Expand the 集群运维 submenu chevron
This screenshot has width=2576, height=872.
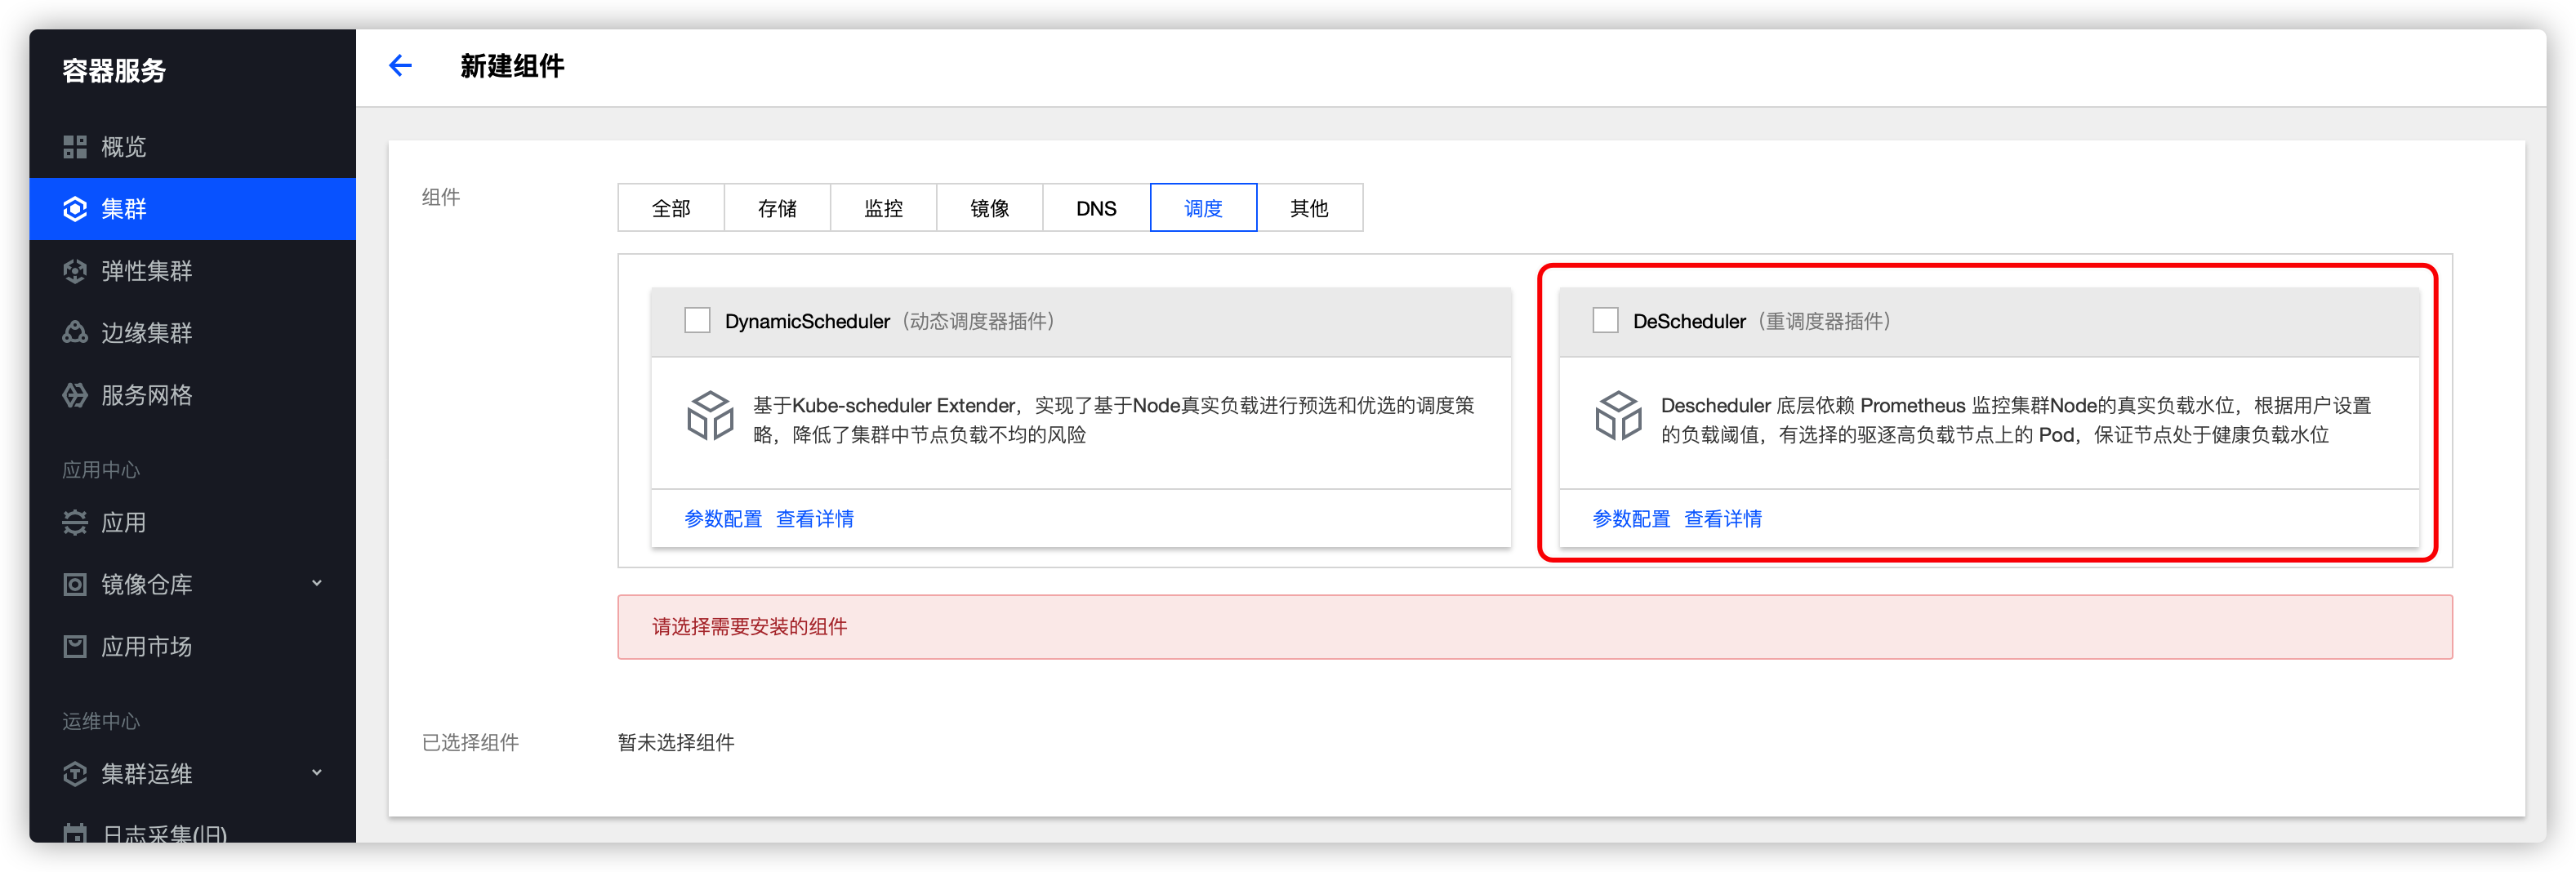pyautogui.click(x=317, y=772)
